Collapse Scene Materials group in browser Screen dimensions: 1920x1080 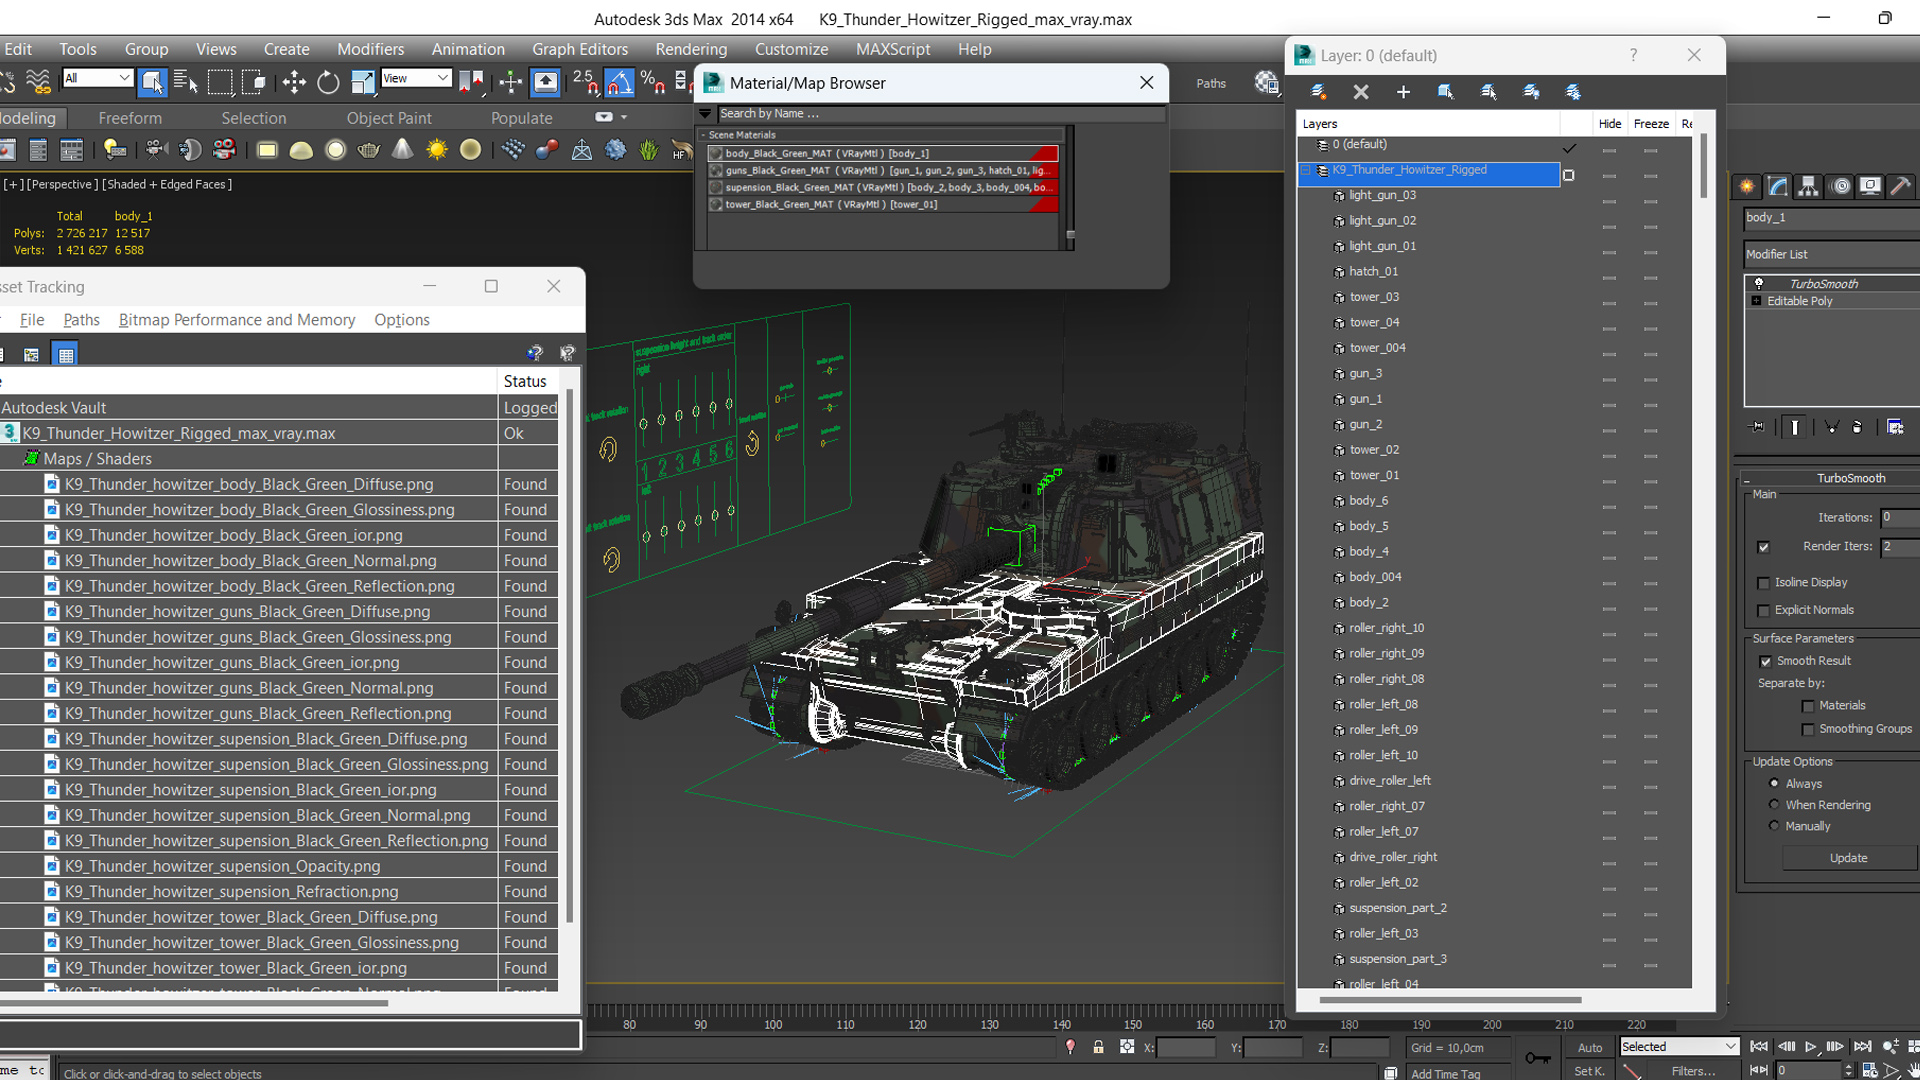click(x=703, y=135)
